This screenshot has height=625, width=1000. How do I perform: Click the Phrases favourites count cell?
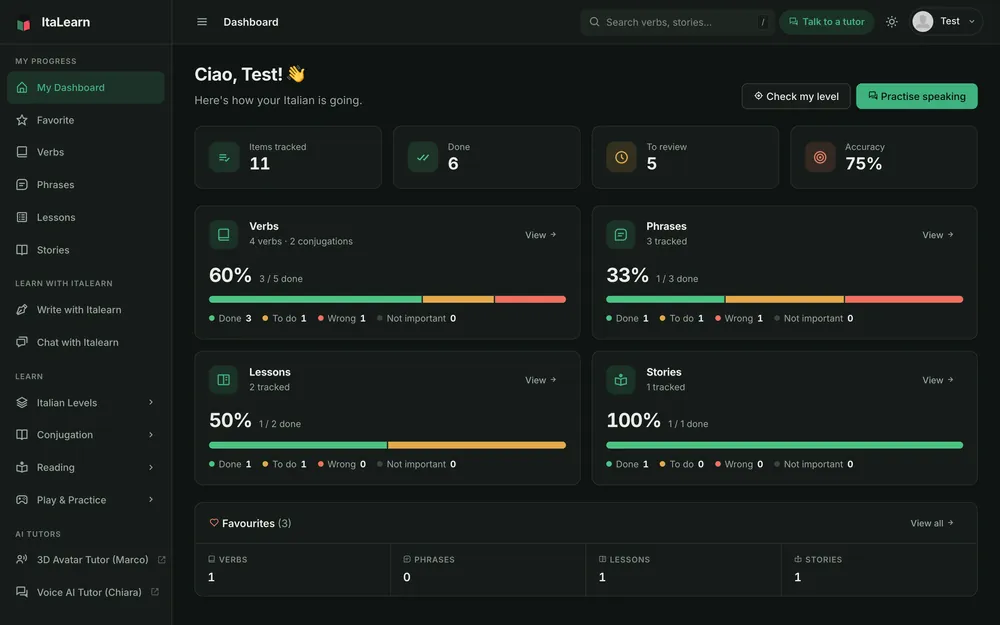tap(488, 569)
